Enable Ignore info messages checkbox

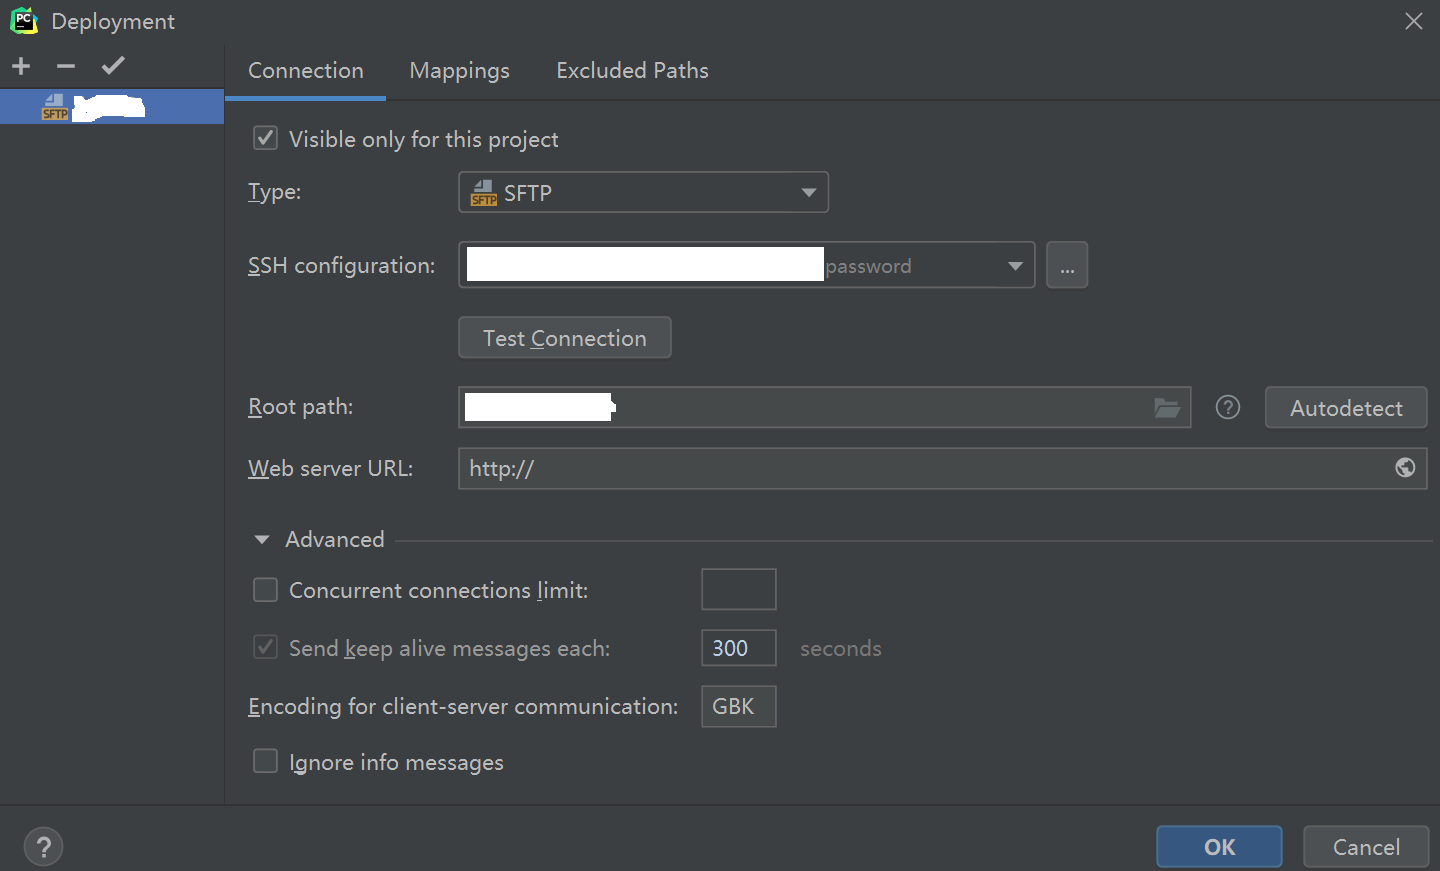[266, 762]
